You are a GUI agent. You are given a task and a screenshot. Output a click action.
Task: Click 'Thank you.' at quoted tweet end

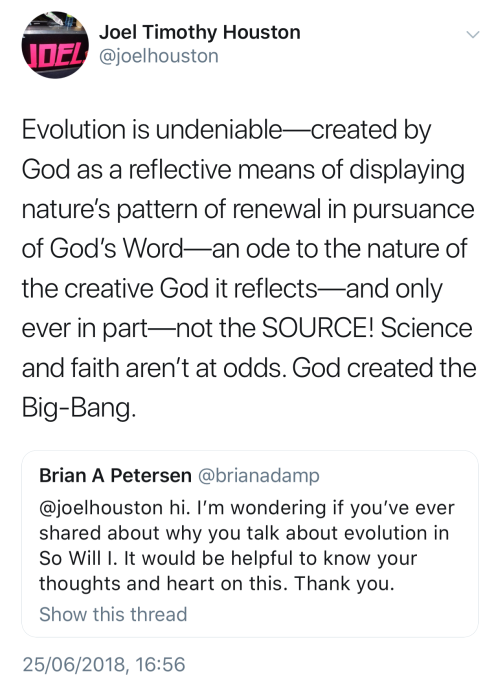coord(345,584)
